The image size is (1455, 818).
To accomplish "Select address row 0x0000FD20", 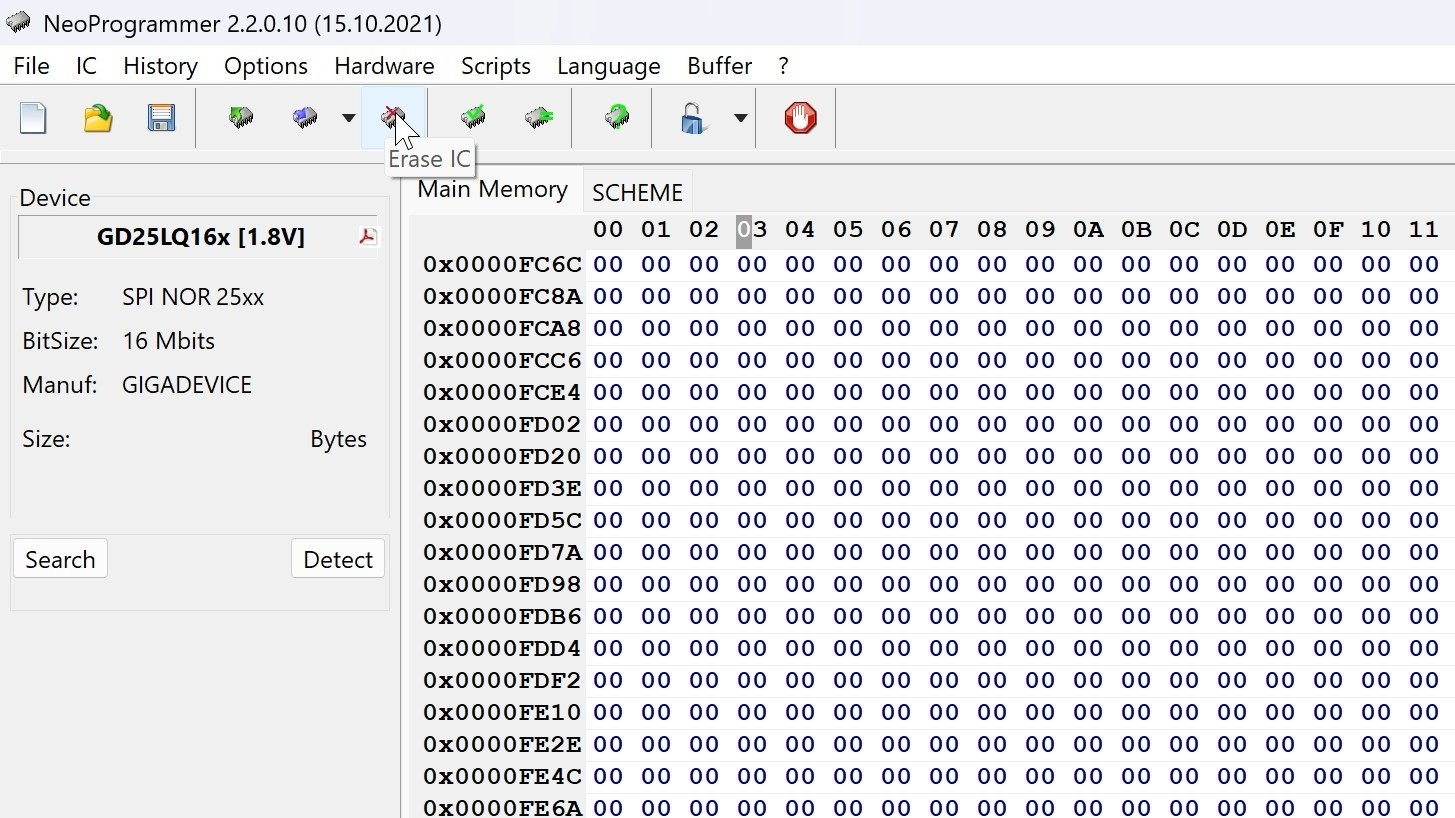I will (502, 457).
